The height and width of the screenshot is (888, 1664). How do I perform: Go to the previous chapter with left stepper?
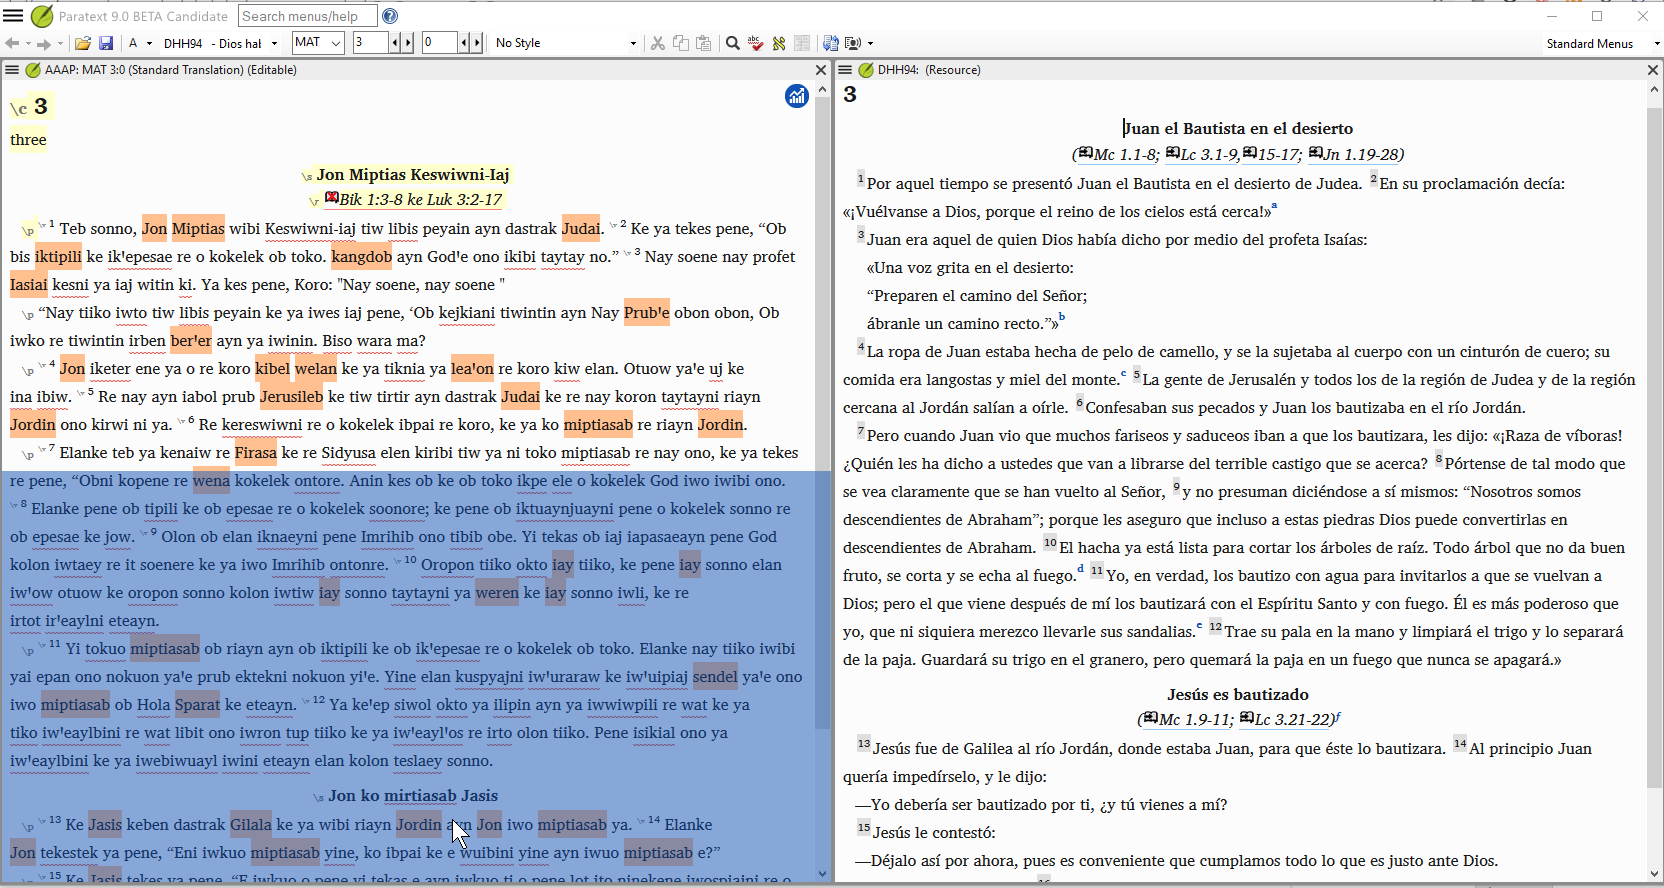point(395,43)
